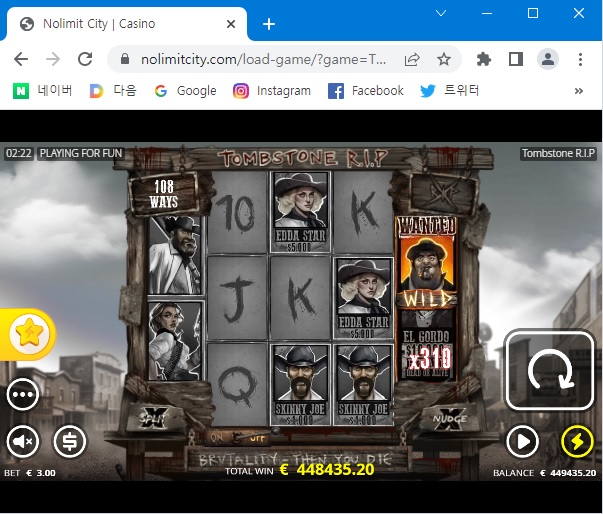Image resolution: width=603 pixels, height=514 pixels.
Task: Unmute the game sound speaker icon
Action: click(x=23, y=441)
